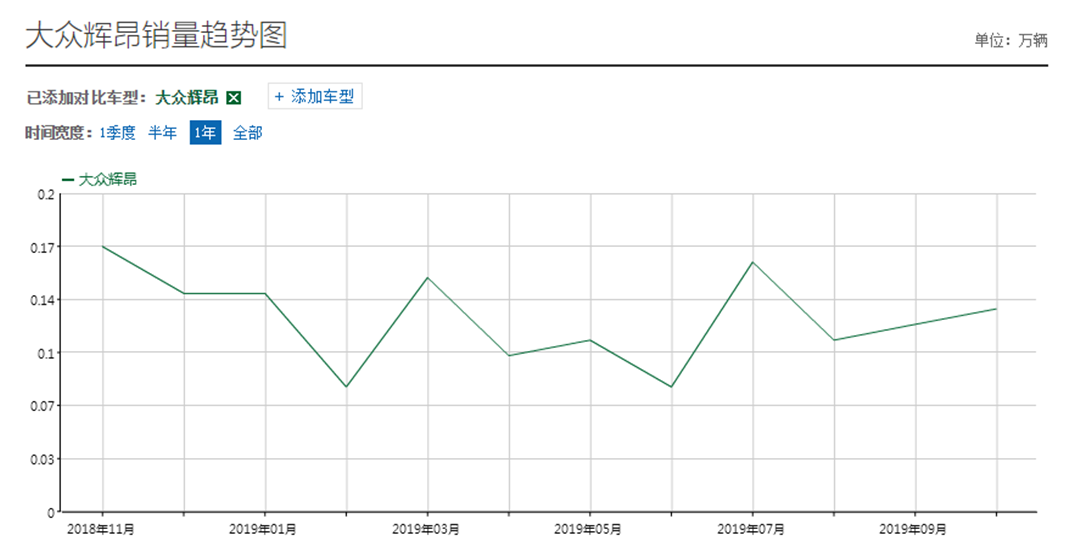The height and width of the screenshot is (552, 1080).
Task: Click the 大众辉昂销量趋势图 title
Action: pos(155,35)
